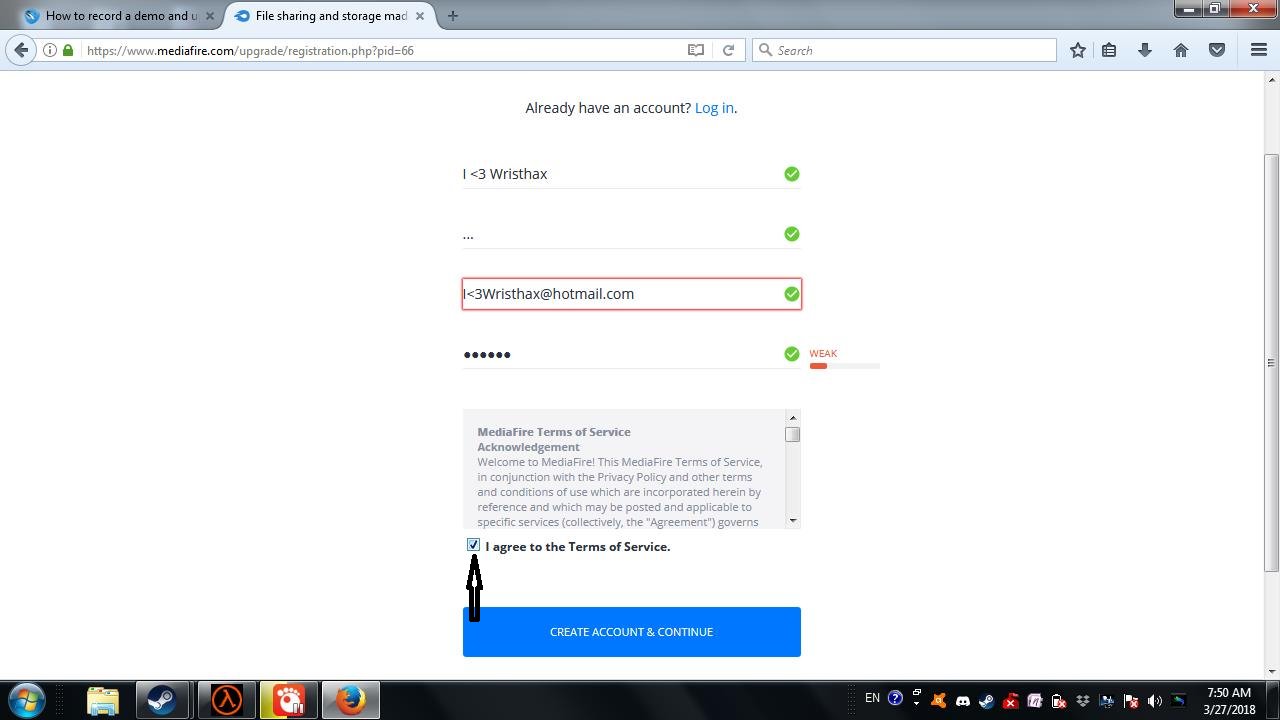This screenshot has height=720, width=1280.
Task: Click the battery status tray icon
Action: (x=1058, y=701)
